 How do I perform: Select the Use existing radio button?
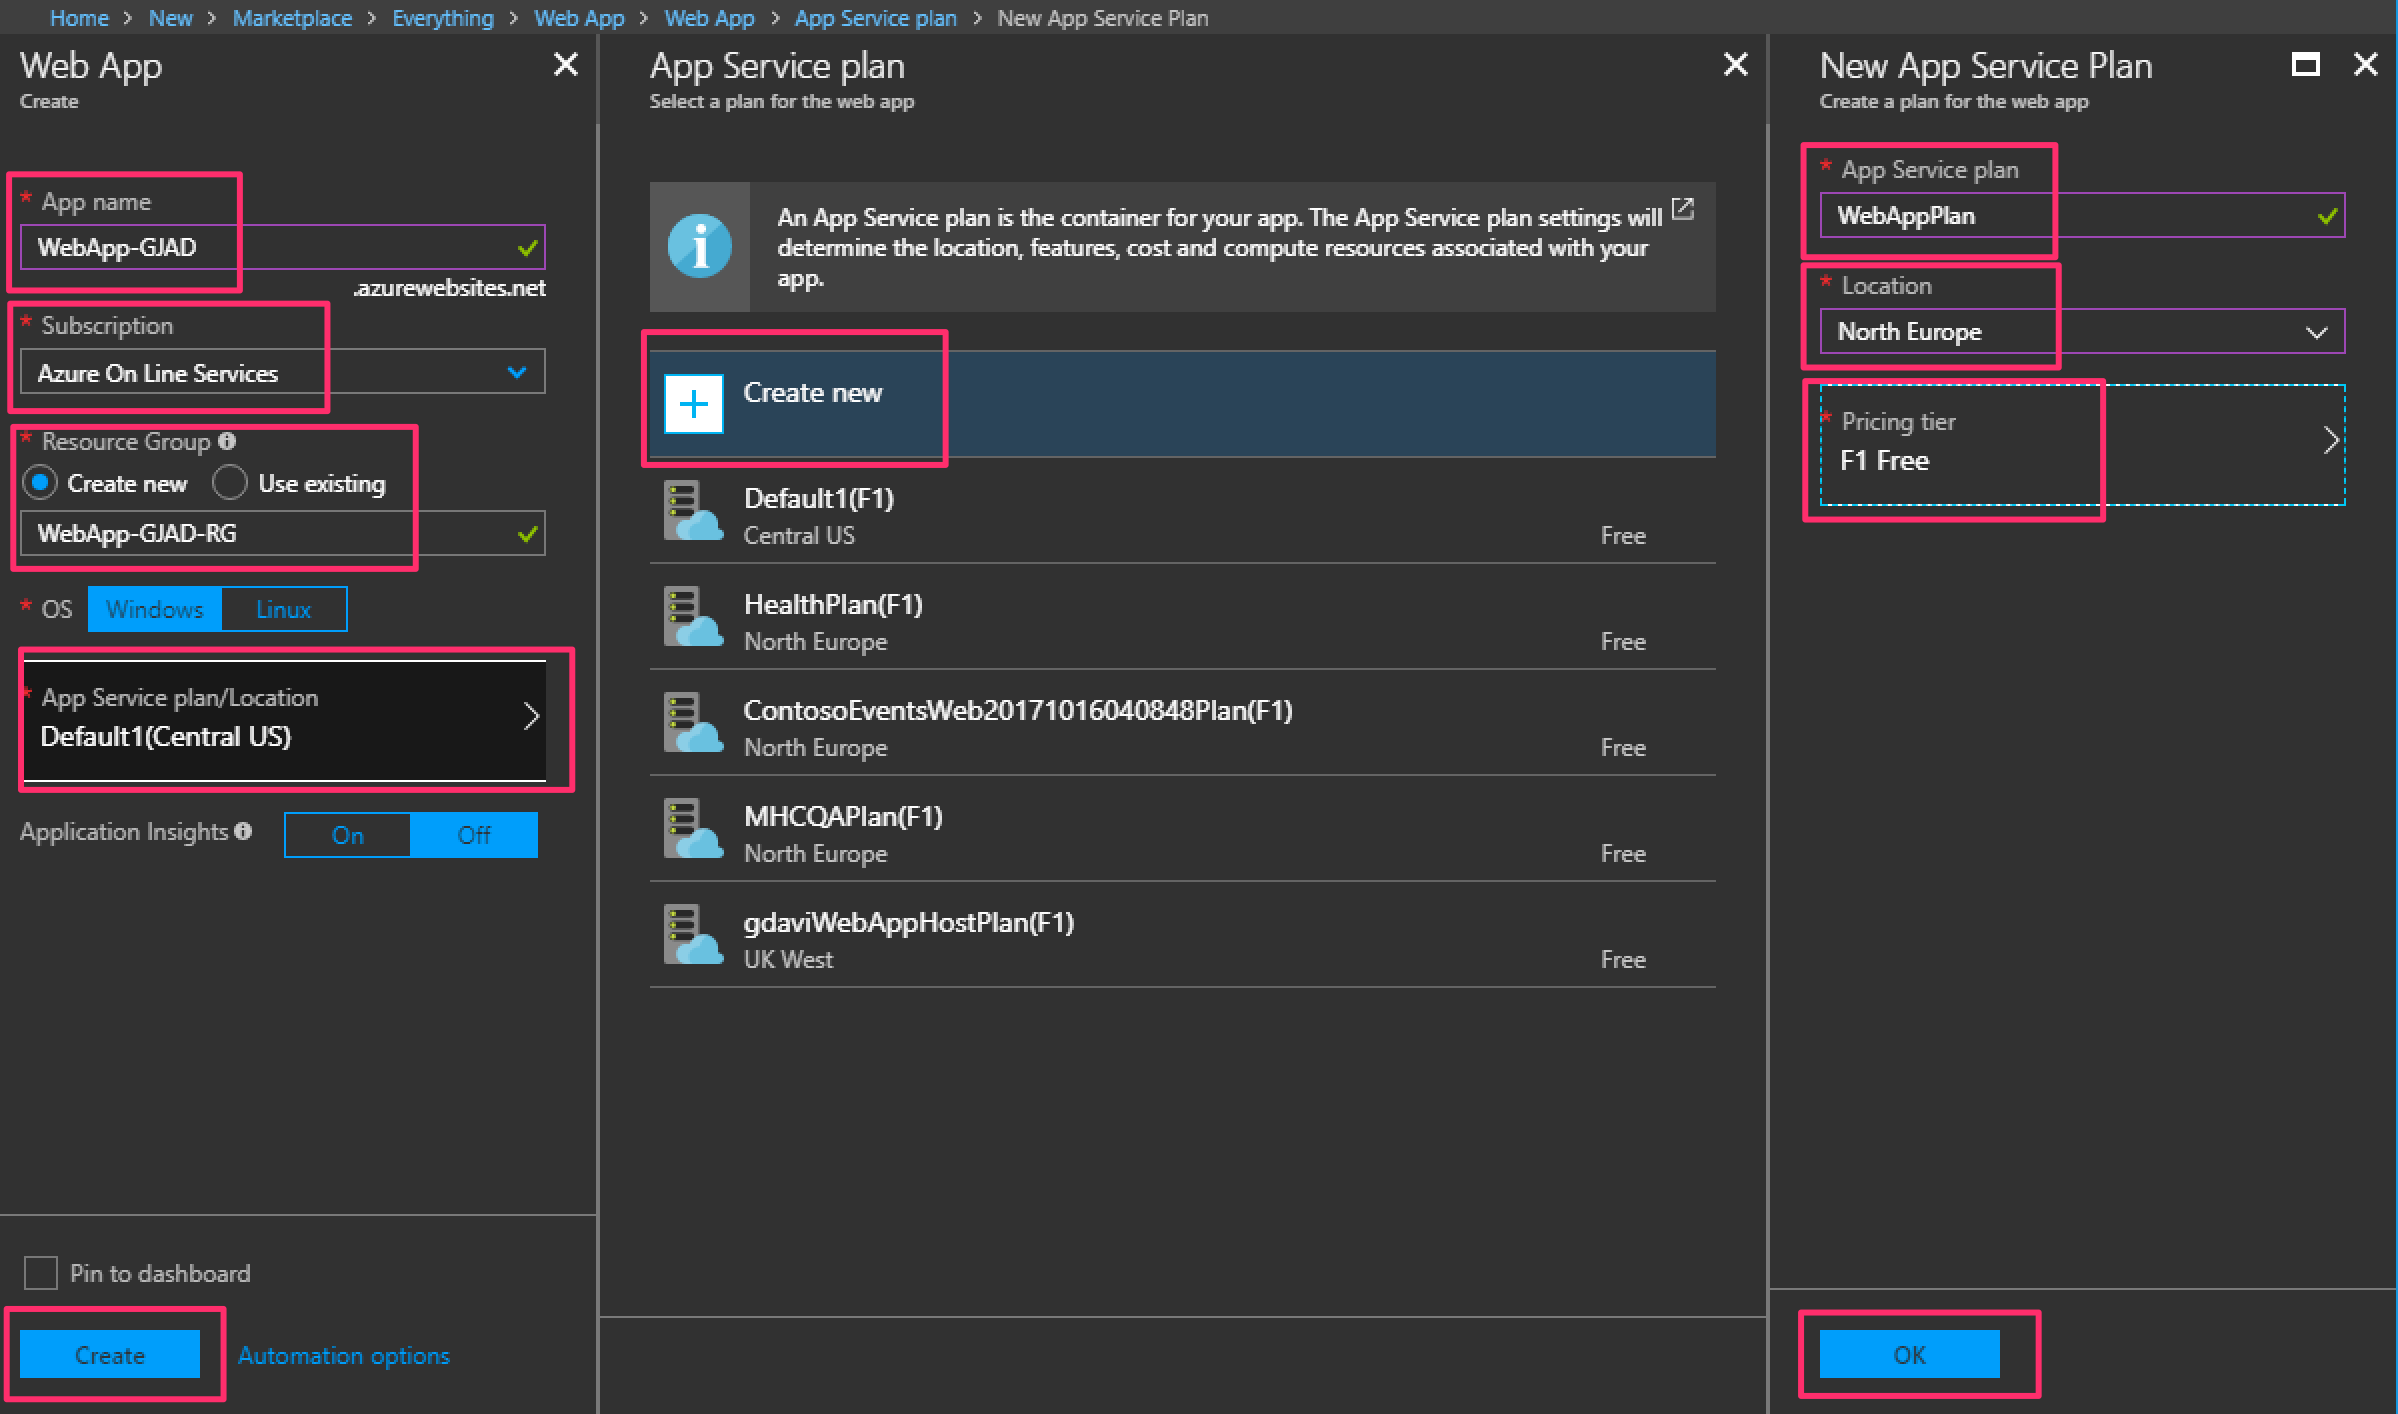[230, 483]
